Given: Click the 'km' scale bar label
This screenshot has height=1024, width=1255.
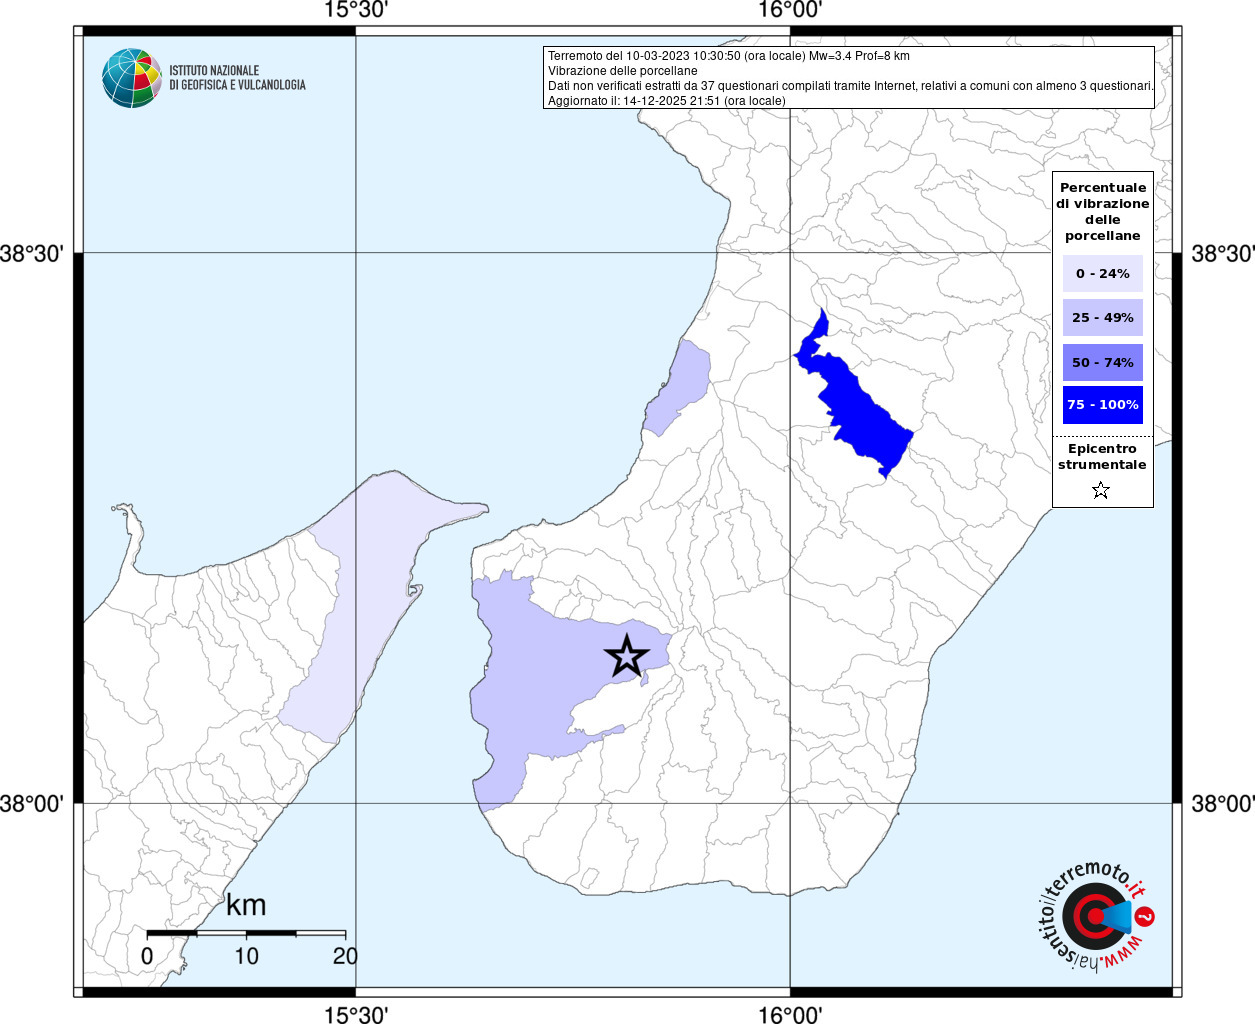Looking at the screenshot, I should click(246, 905).
